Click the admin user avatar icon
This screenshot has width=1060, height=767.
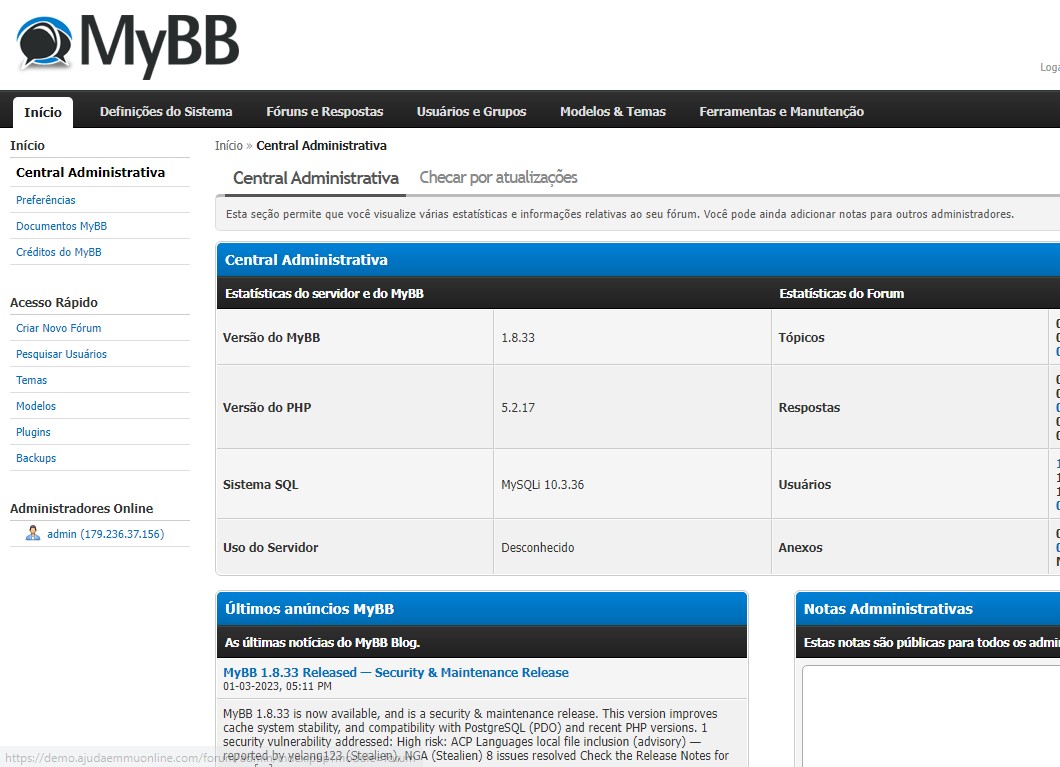click(32, 533)
